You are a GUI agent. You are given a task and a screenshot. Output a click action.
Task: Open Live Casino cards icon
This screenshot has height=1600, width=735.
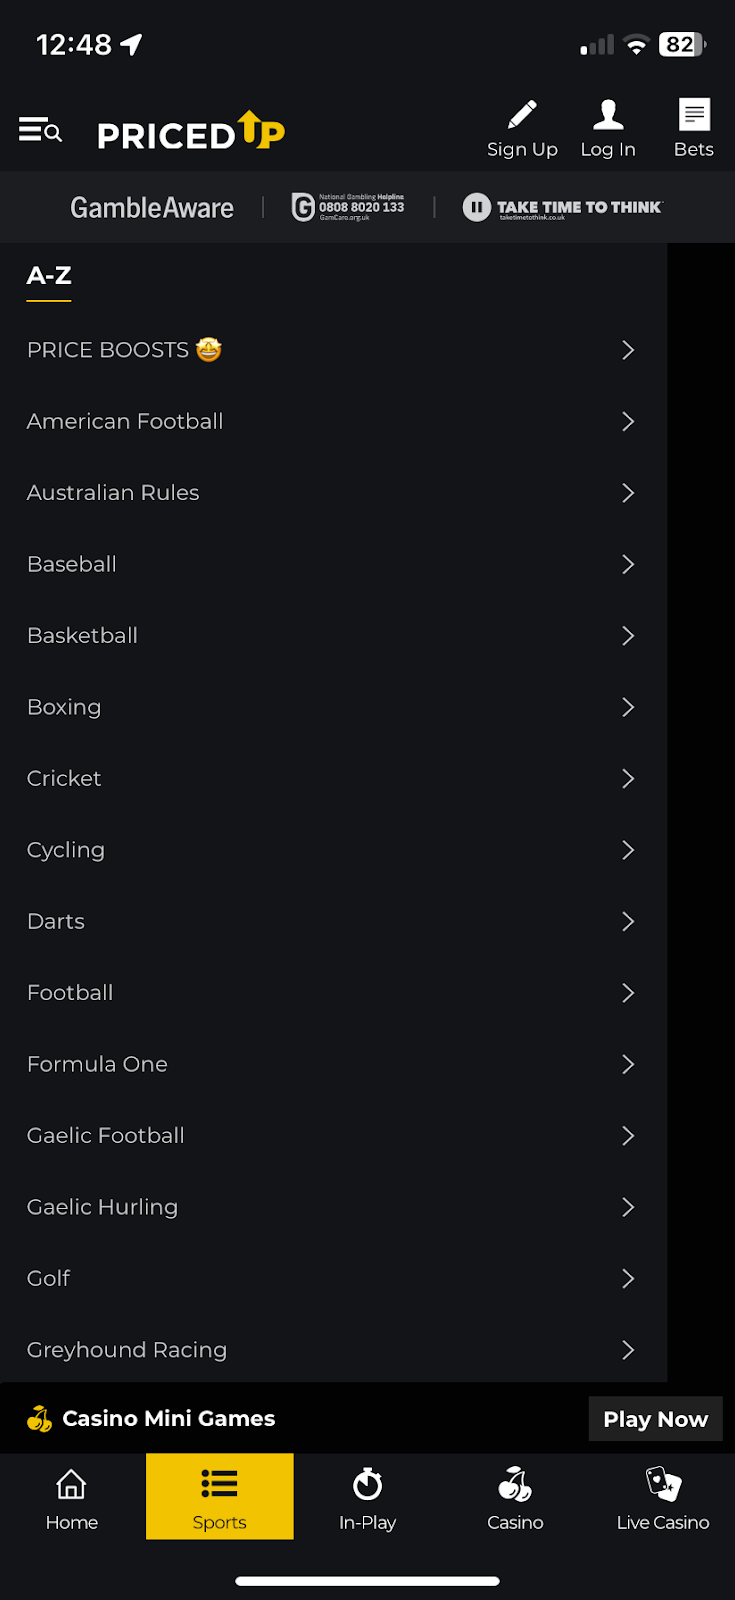[663, 1484]
